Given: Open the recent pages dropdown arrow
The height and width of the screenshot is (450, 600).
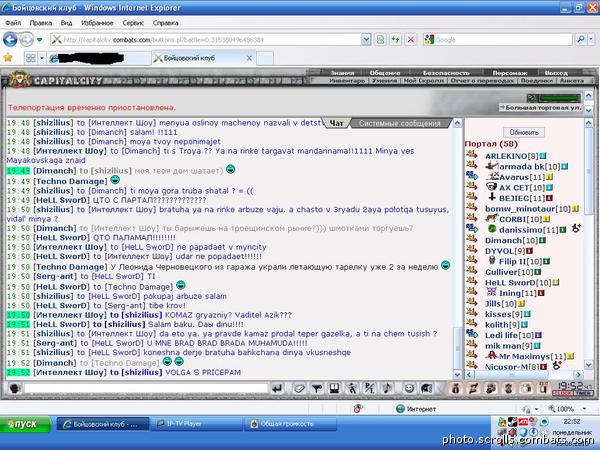Looking at the screenshot, I should coord(39,40).
